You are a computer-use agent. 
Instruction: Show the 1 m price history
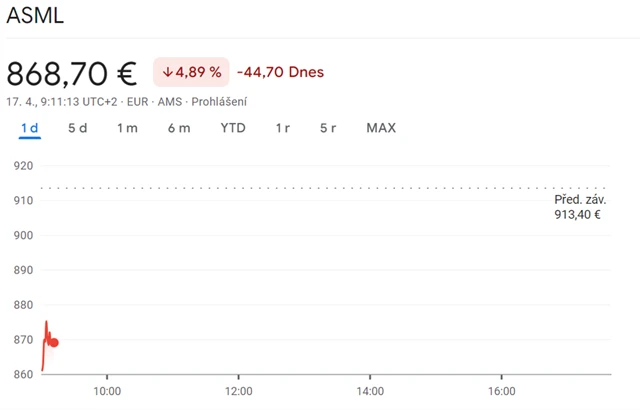(x=127, y=128)
